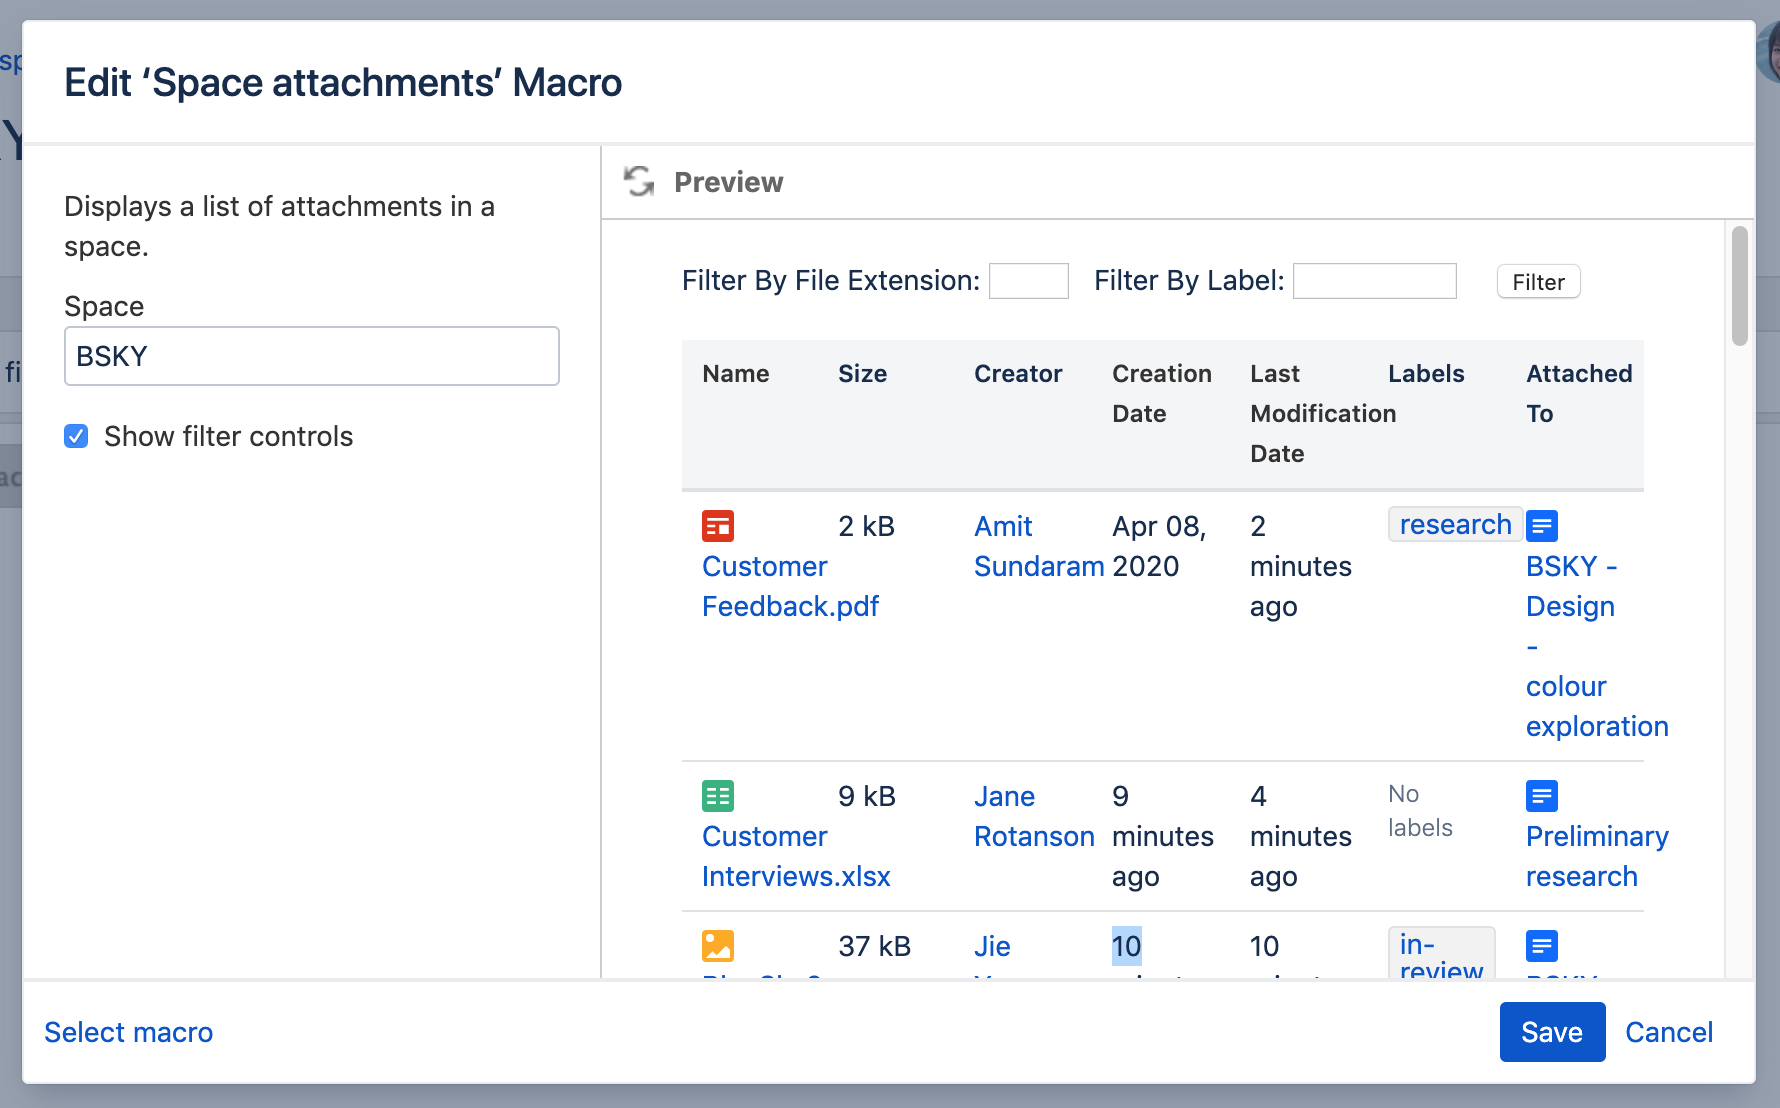Click the orange image file icon
This screenshot has height=1108, width=1780.
[717, 946]
